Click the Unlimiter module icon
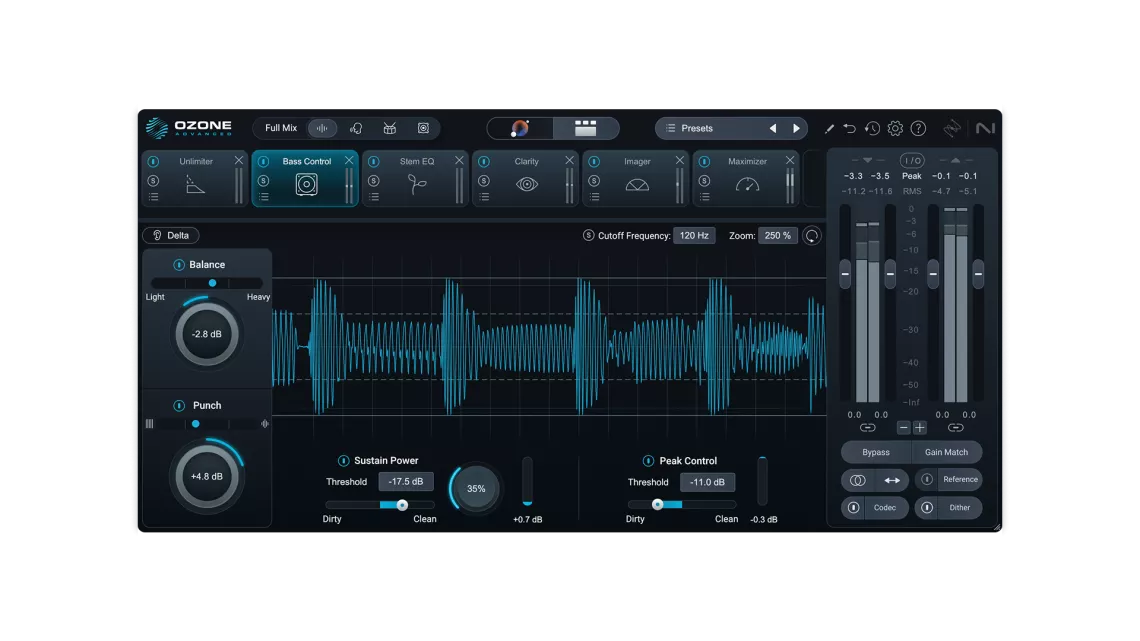Screen dimensions: 1140x641 coord(197,182)
